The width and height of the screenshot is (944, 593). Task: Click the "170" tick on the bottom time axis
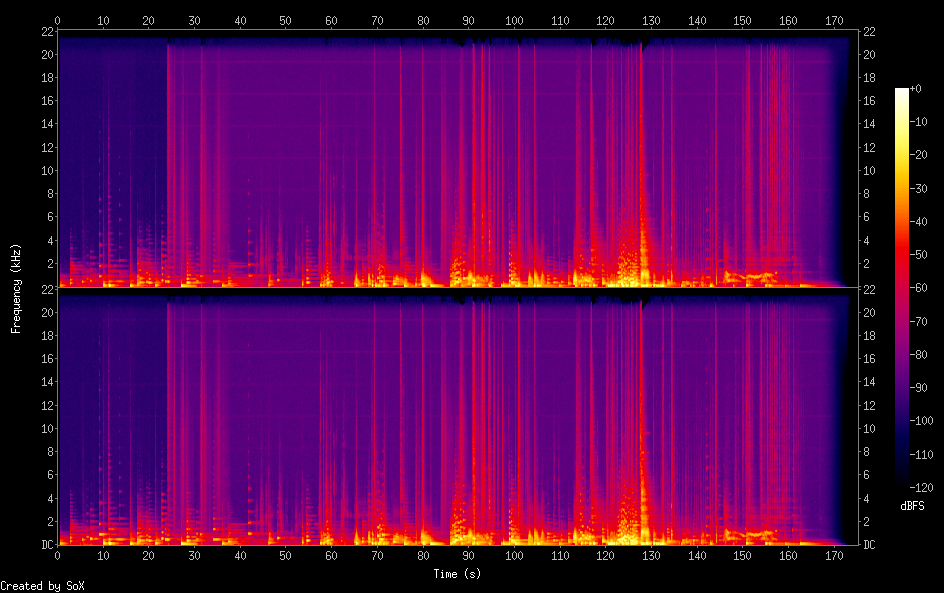click(834, 556)
